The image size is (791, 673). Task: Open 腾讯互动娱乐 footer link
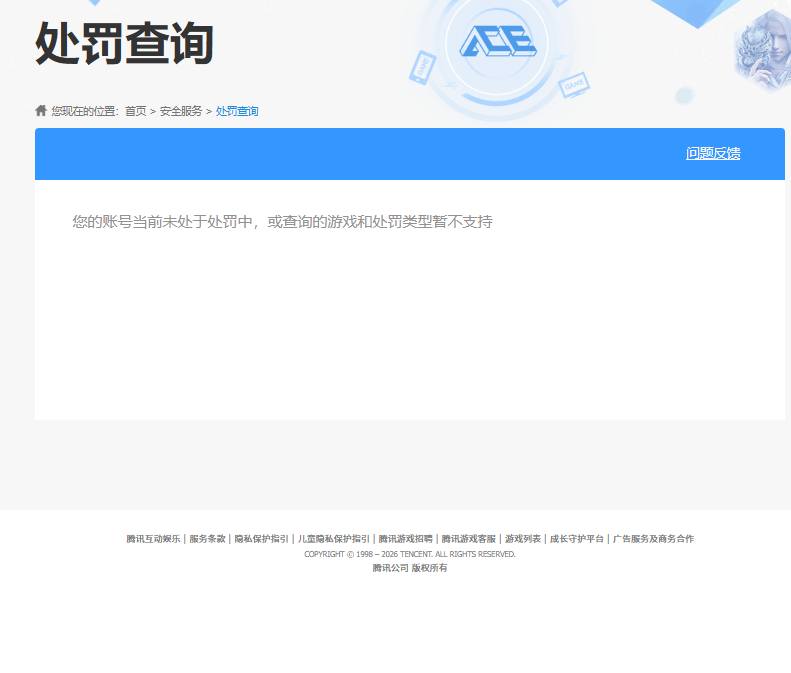[x=153, y=539]
